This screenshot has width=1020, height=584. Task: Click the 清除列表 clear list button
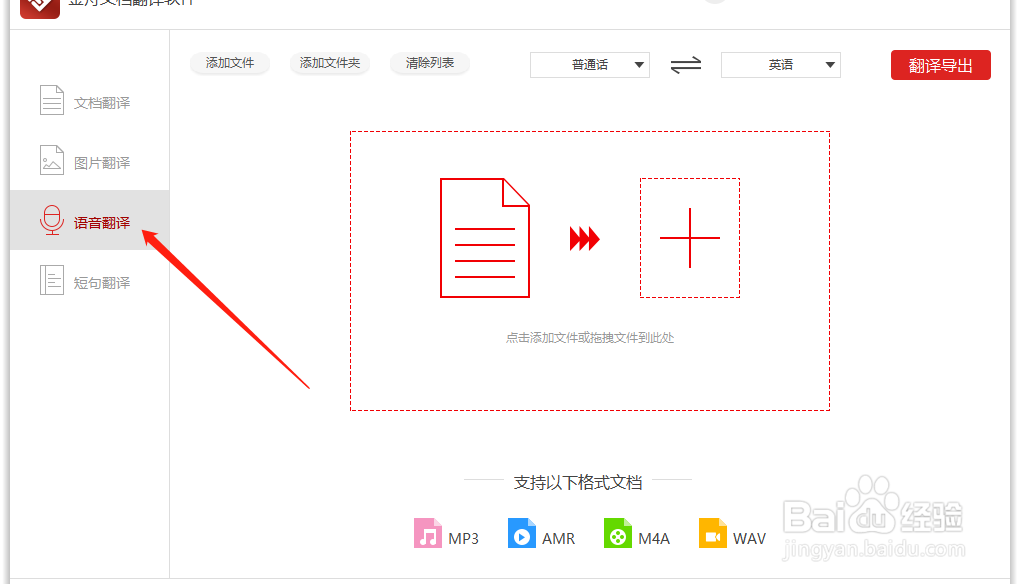(x=429, y=63)
